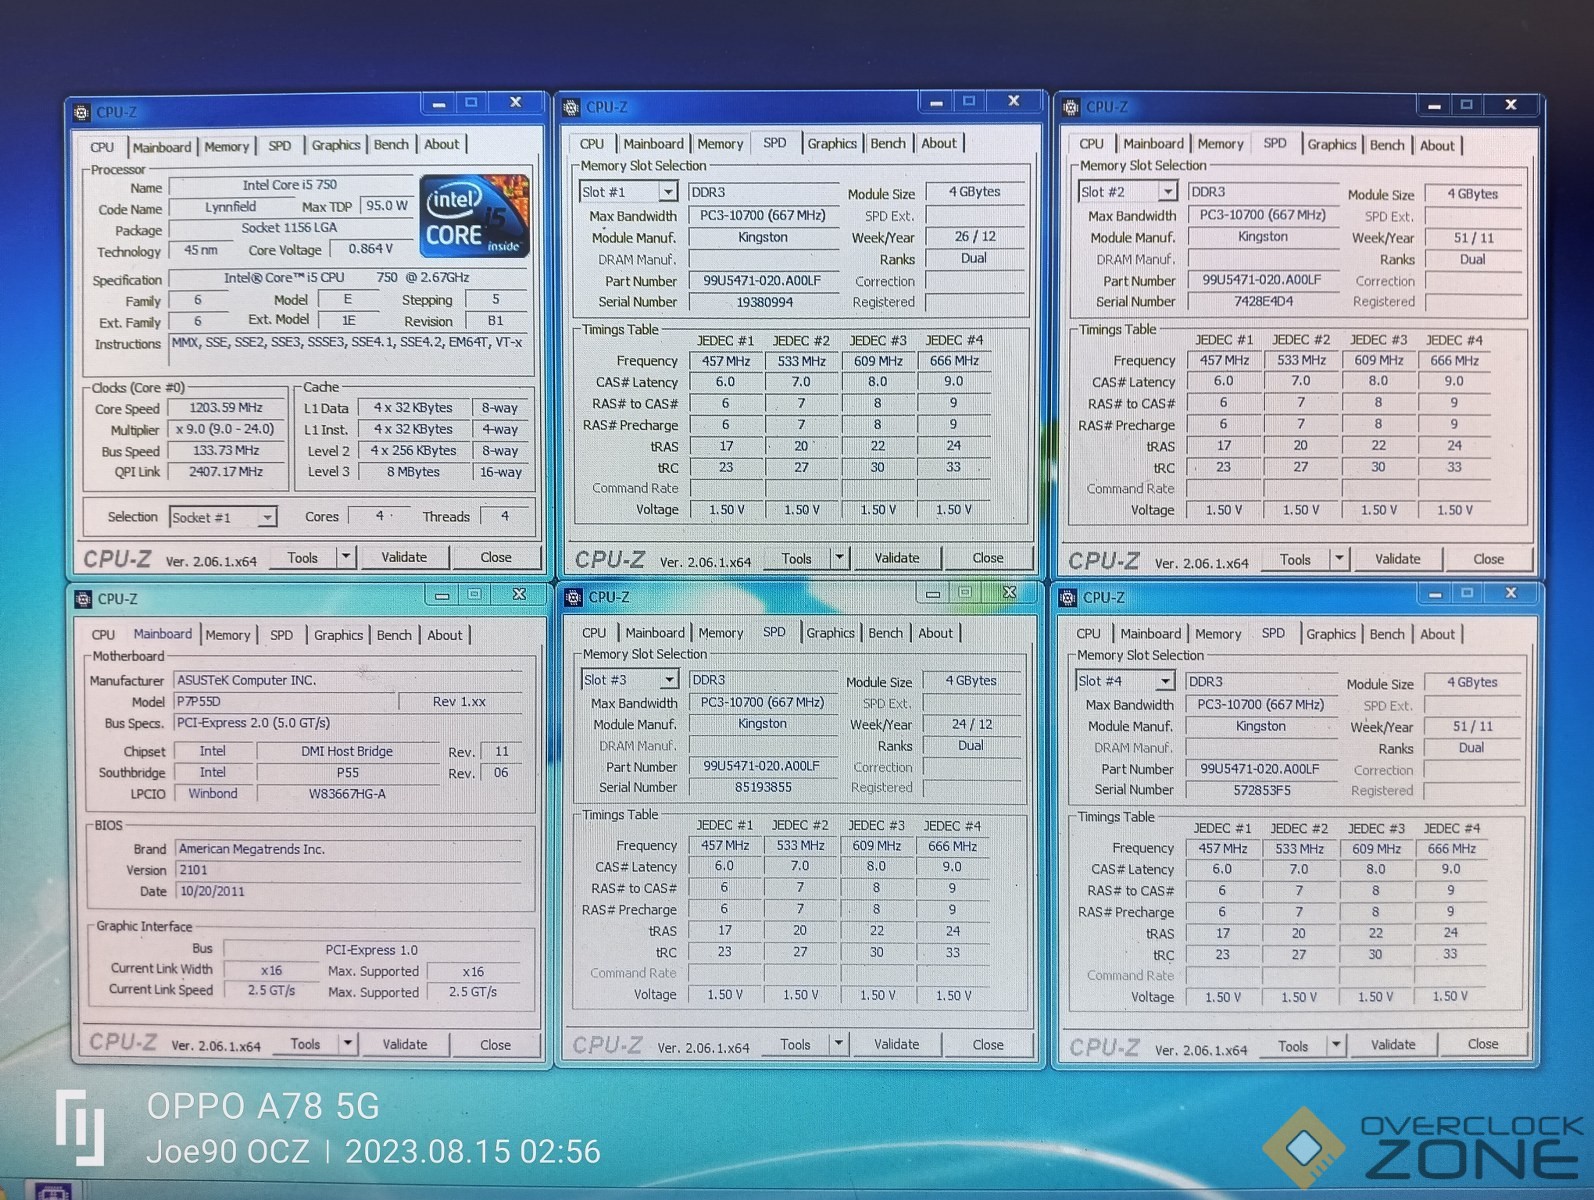Expand the Tools arrow in the Slot #3 window

click(838, 1044)
